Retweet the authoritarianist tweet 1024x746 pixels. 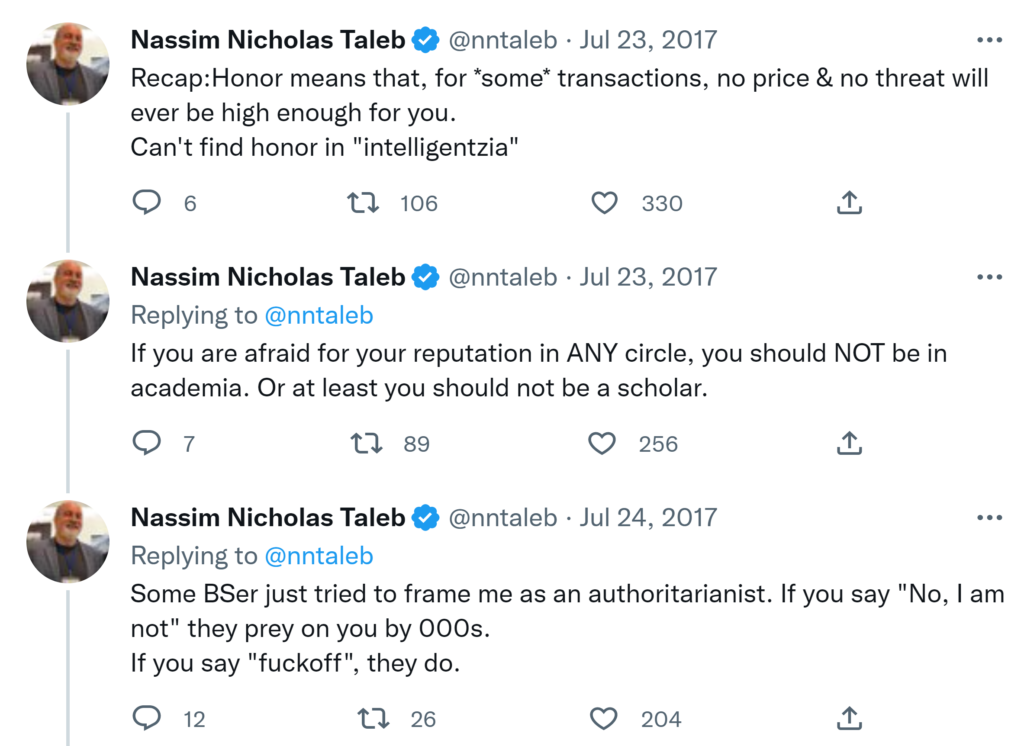point(373,718)
